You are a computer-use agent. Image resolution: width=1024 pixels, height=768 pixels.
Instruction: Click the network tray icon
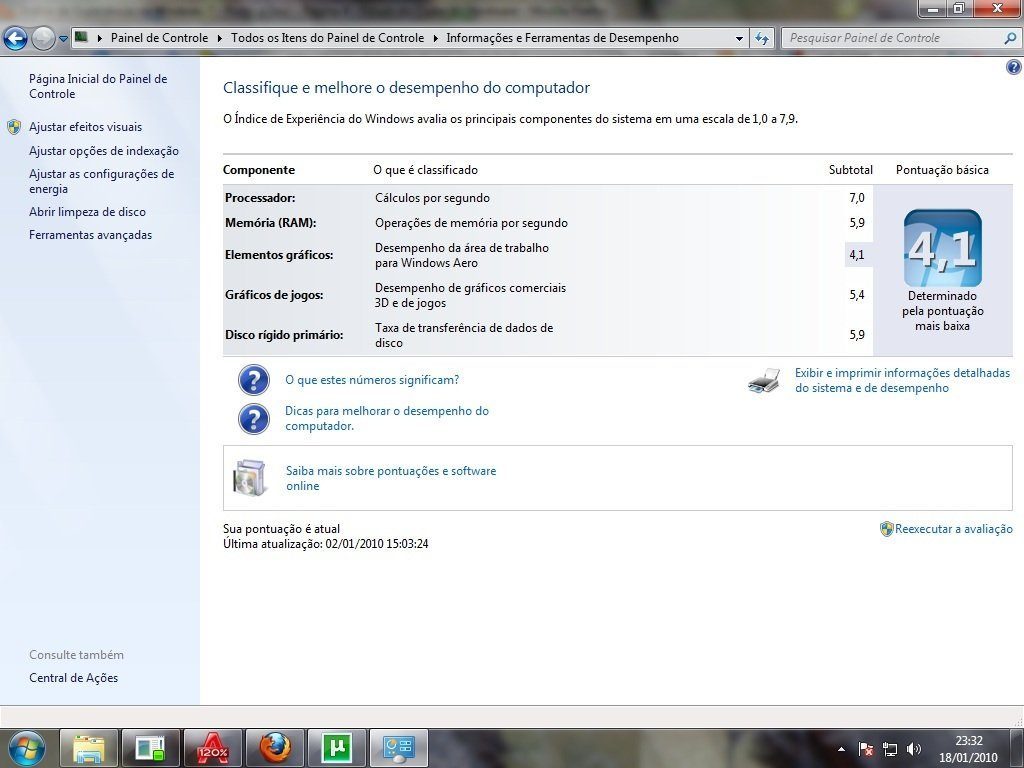tap(889, 749)
